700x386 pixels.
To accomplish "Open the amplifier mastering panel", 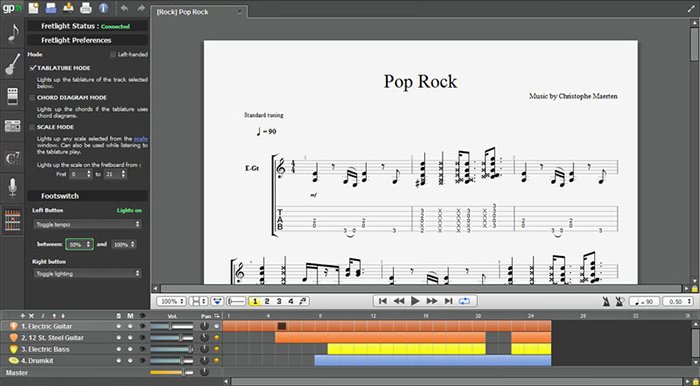I will (x=12, y=127).
